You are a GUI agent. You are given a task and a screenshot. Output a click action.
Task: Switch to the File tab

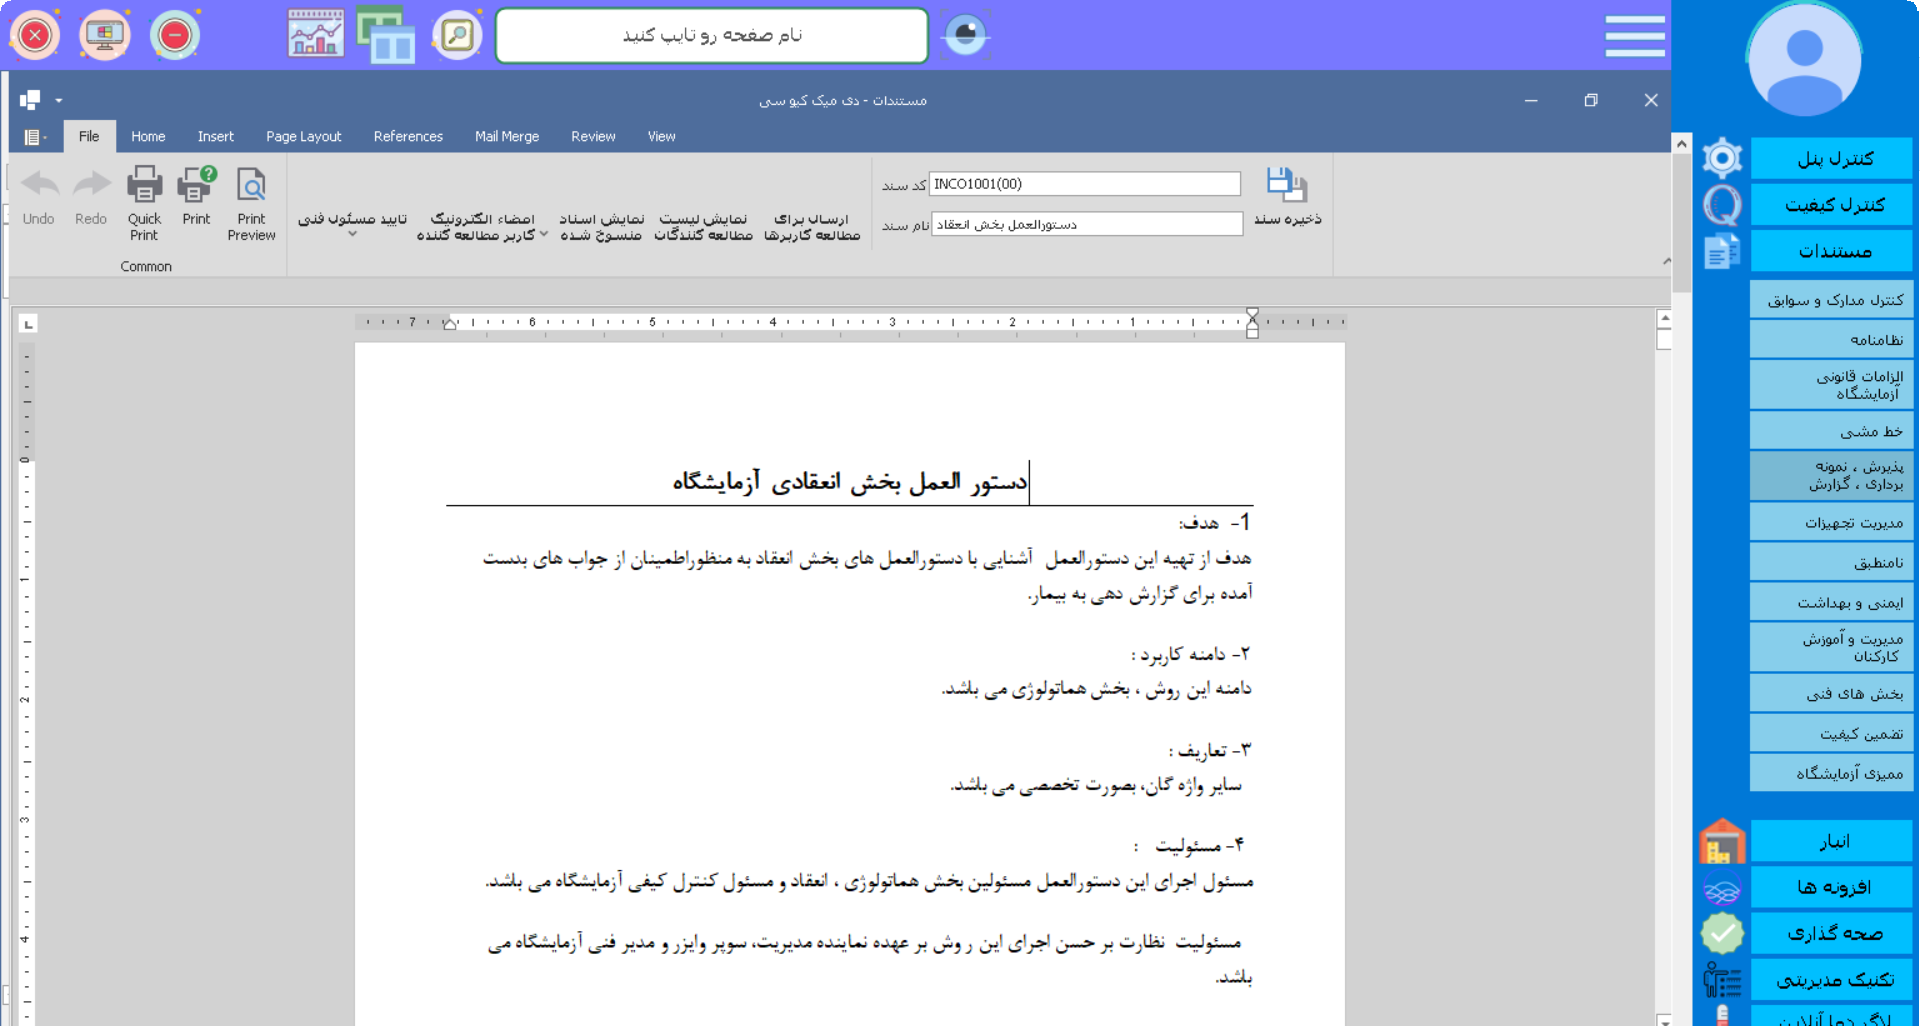click(89, 136)
